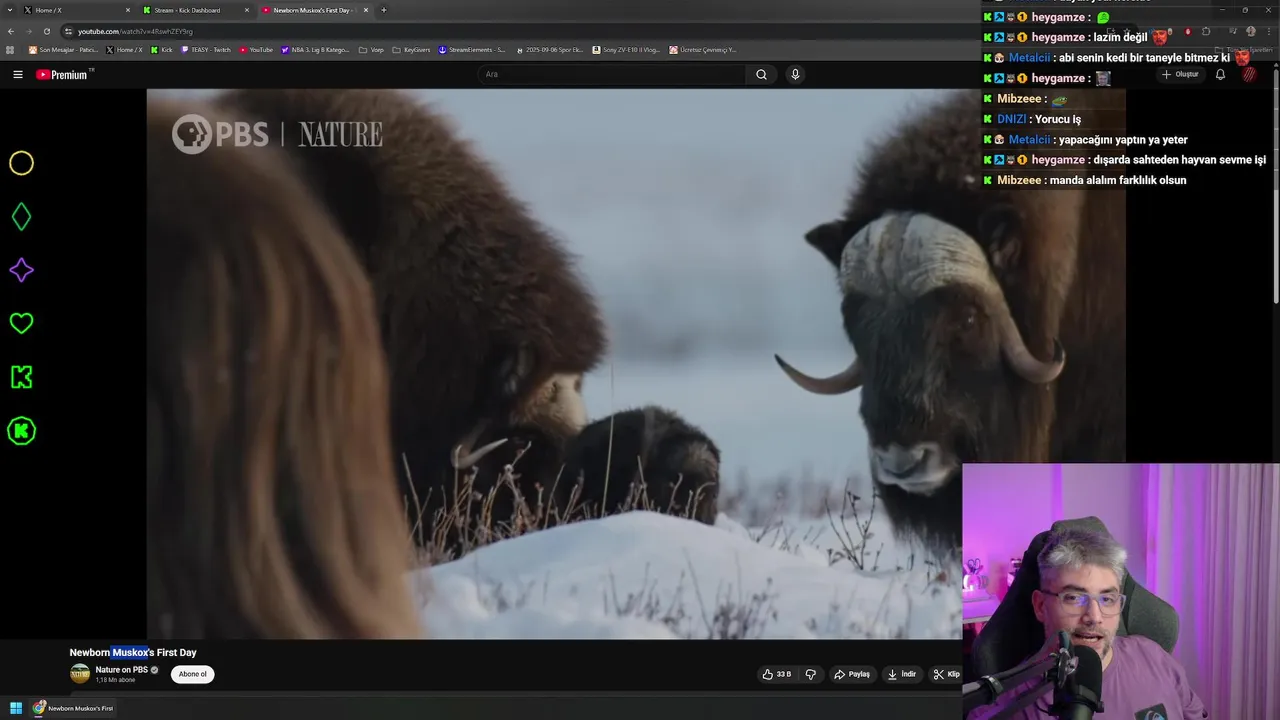This screenshot has height=720, width=1280.
Task: Share the video via Paylaş button
Action: (852, 674)
